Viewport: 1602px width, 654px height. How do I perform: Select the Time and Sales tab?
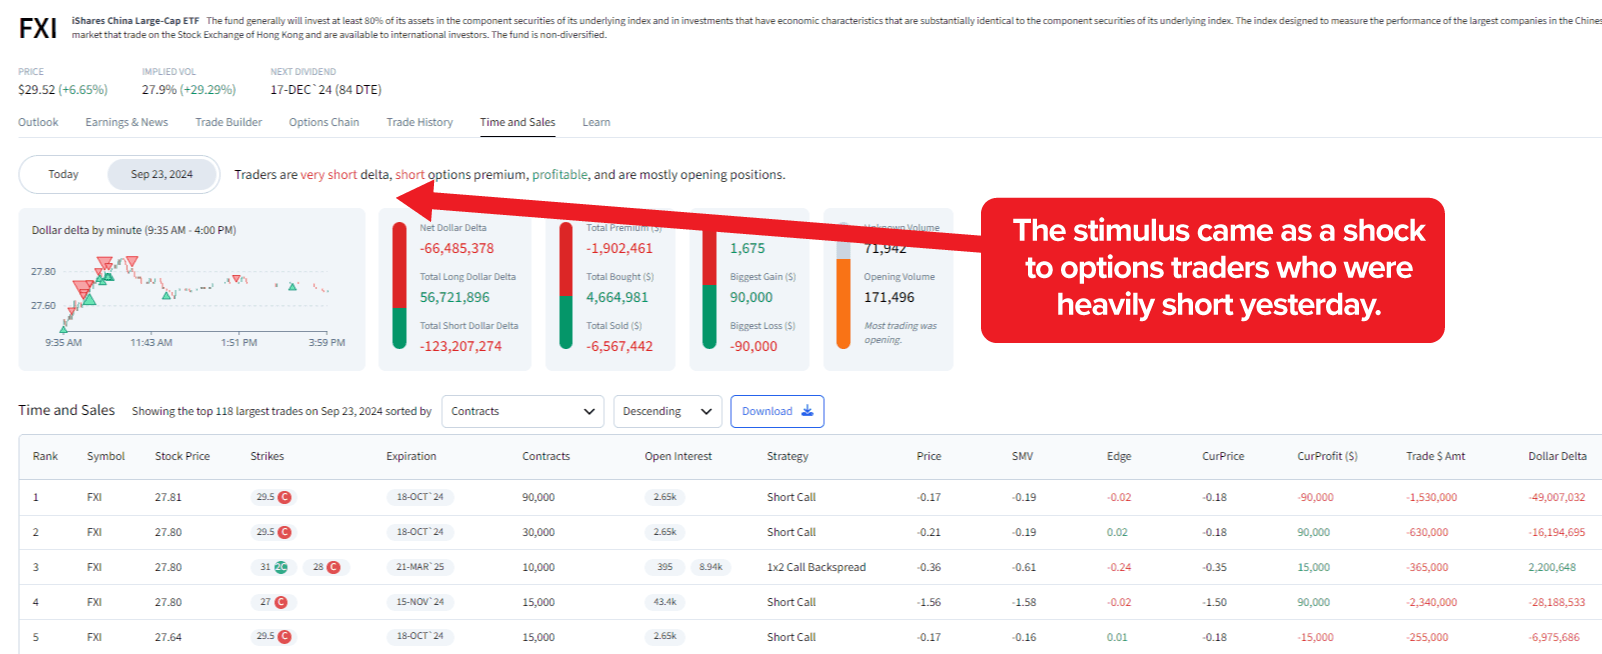click(517, 122)
